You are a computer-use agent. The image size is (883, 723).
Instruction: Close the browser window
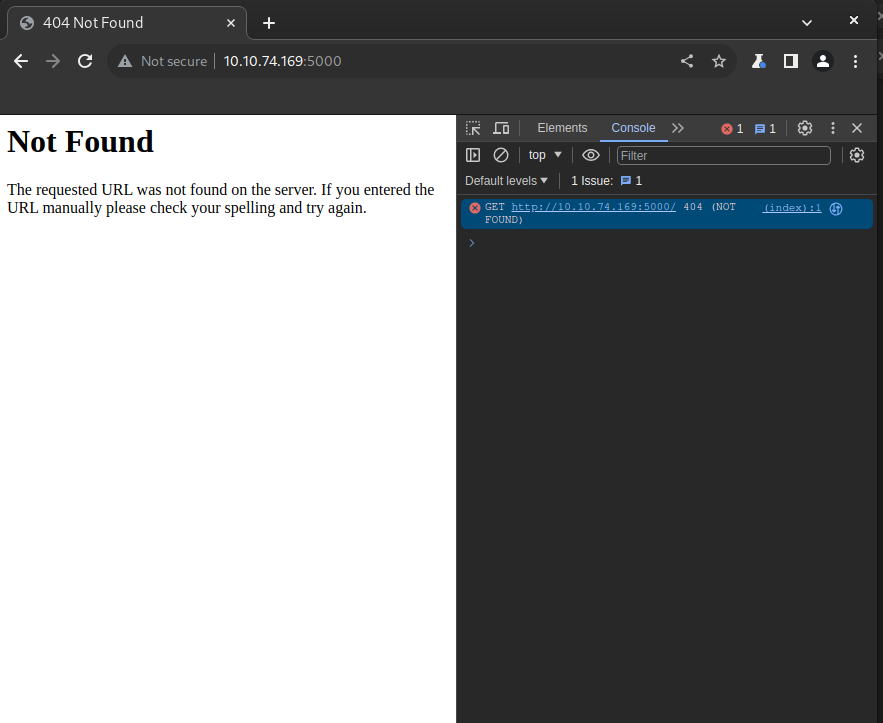tap(854, 20)
